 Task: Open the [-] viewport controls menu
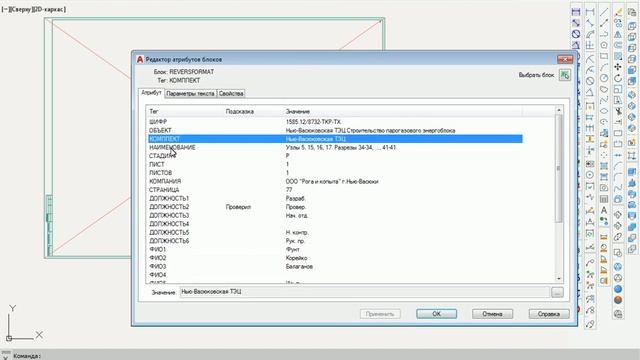click(5, 9)
